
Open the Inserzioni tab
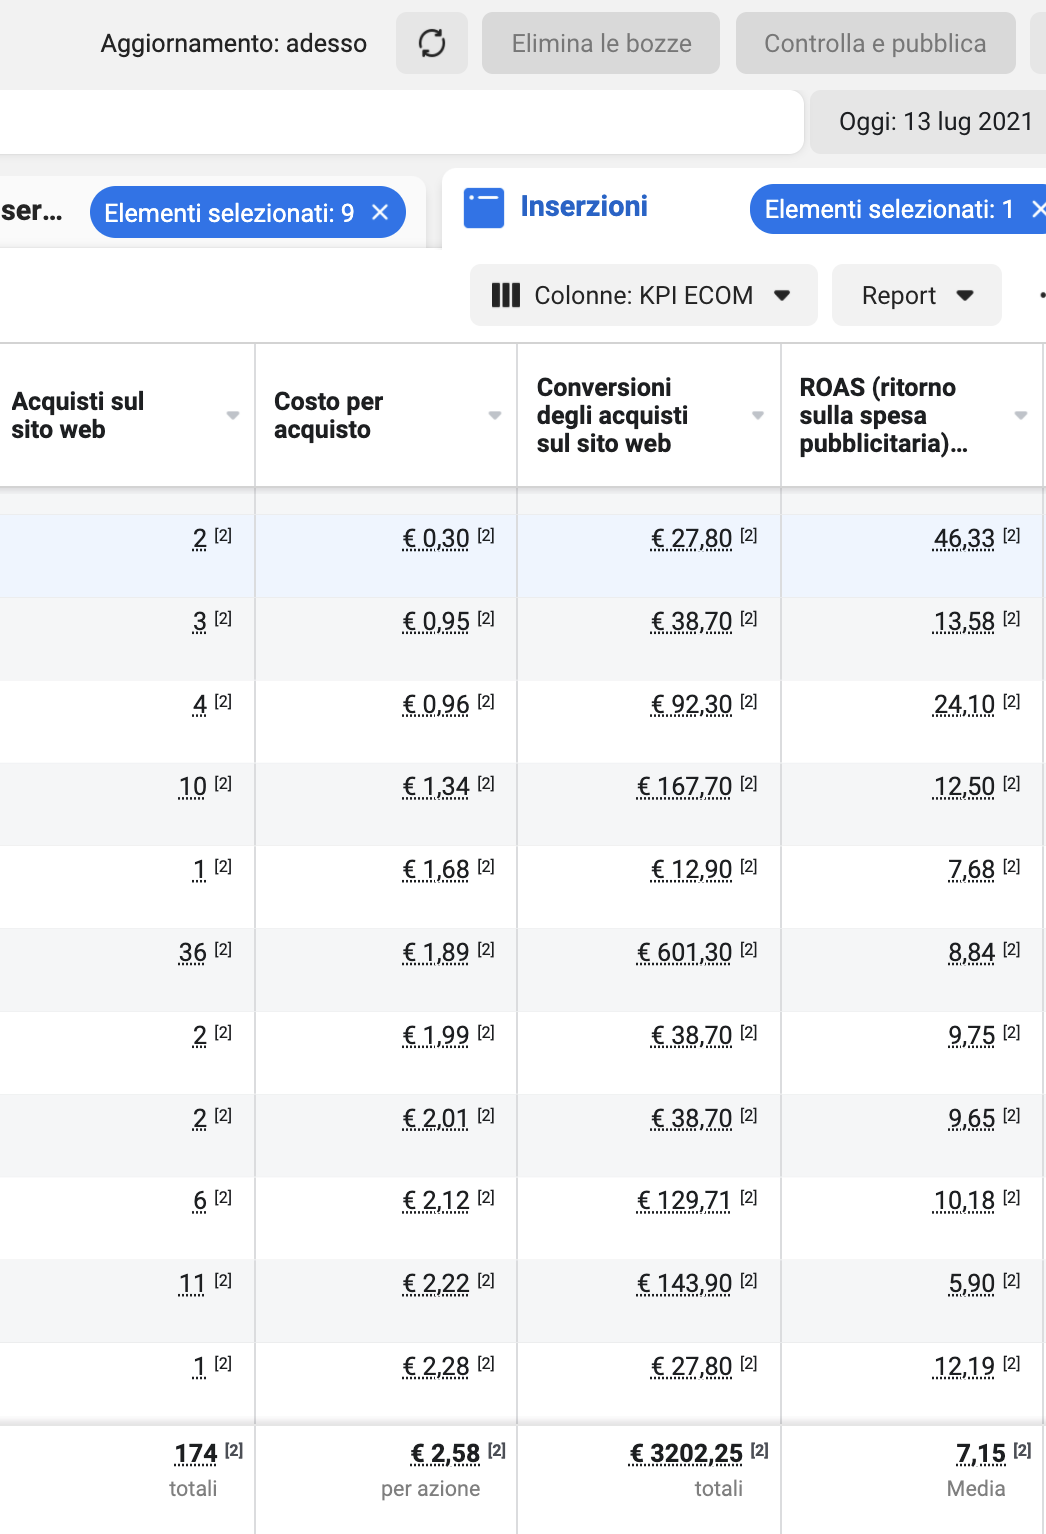[x=583, y=207]
